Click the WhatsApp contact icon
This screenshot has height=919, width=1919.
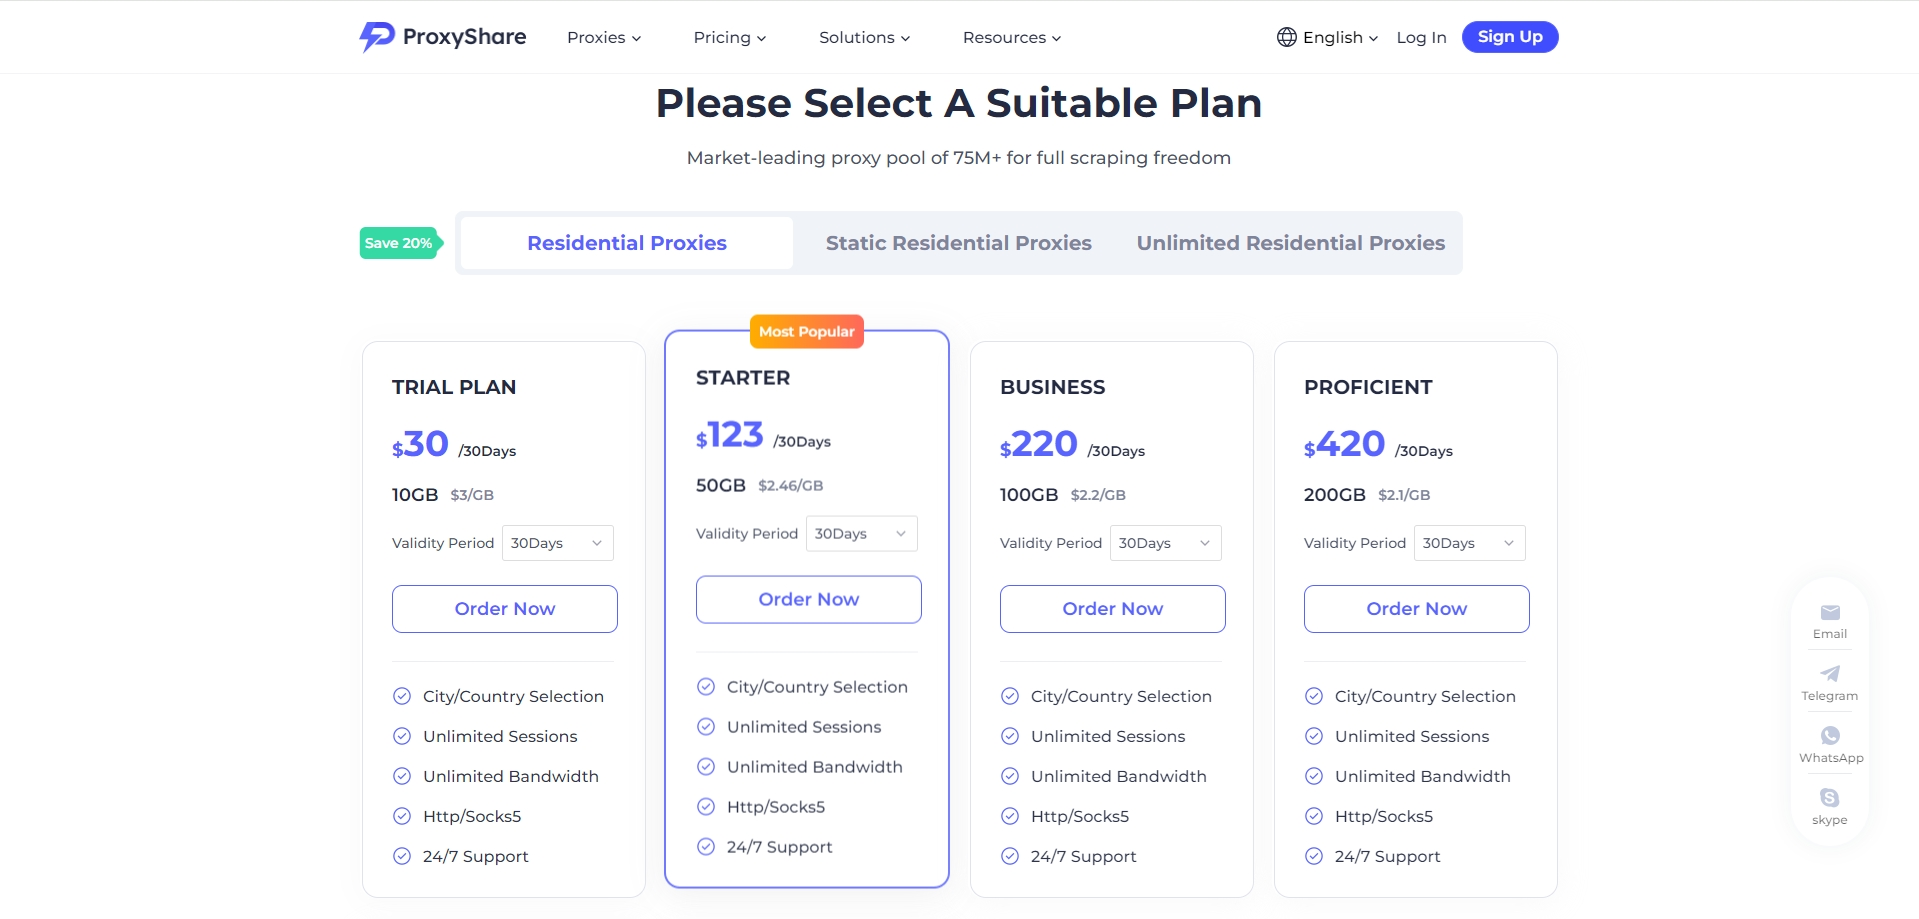pyautogui.click(x=1830, y=736)
